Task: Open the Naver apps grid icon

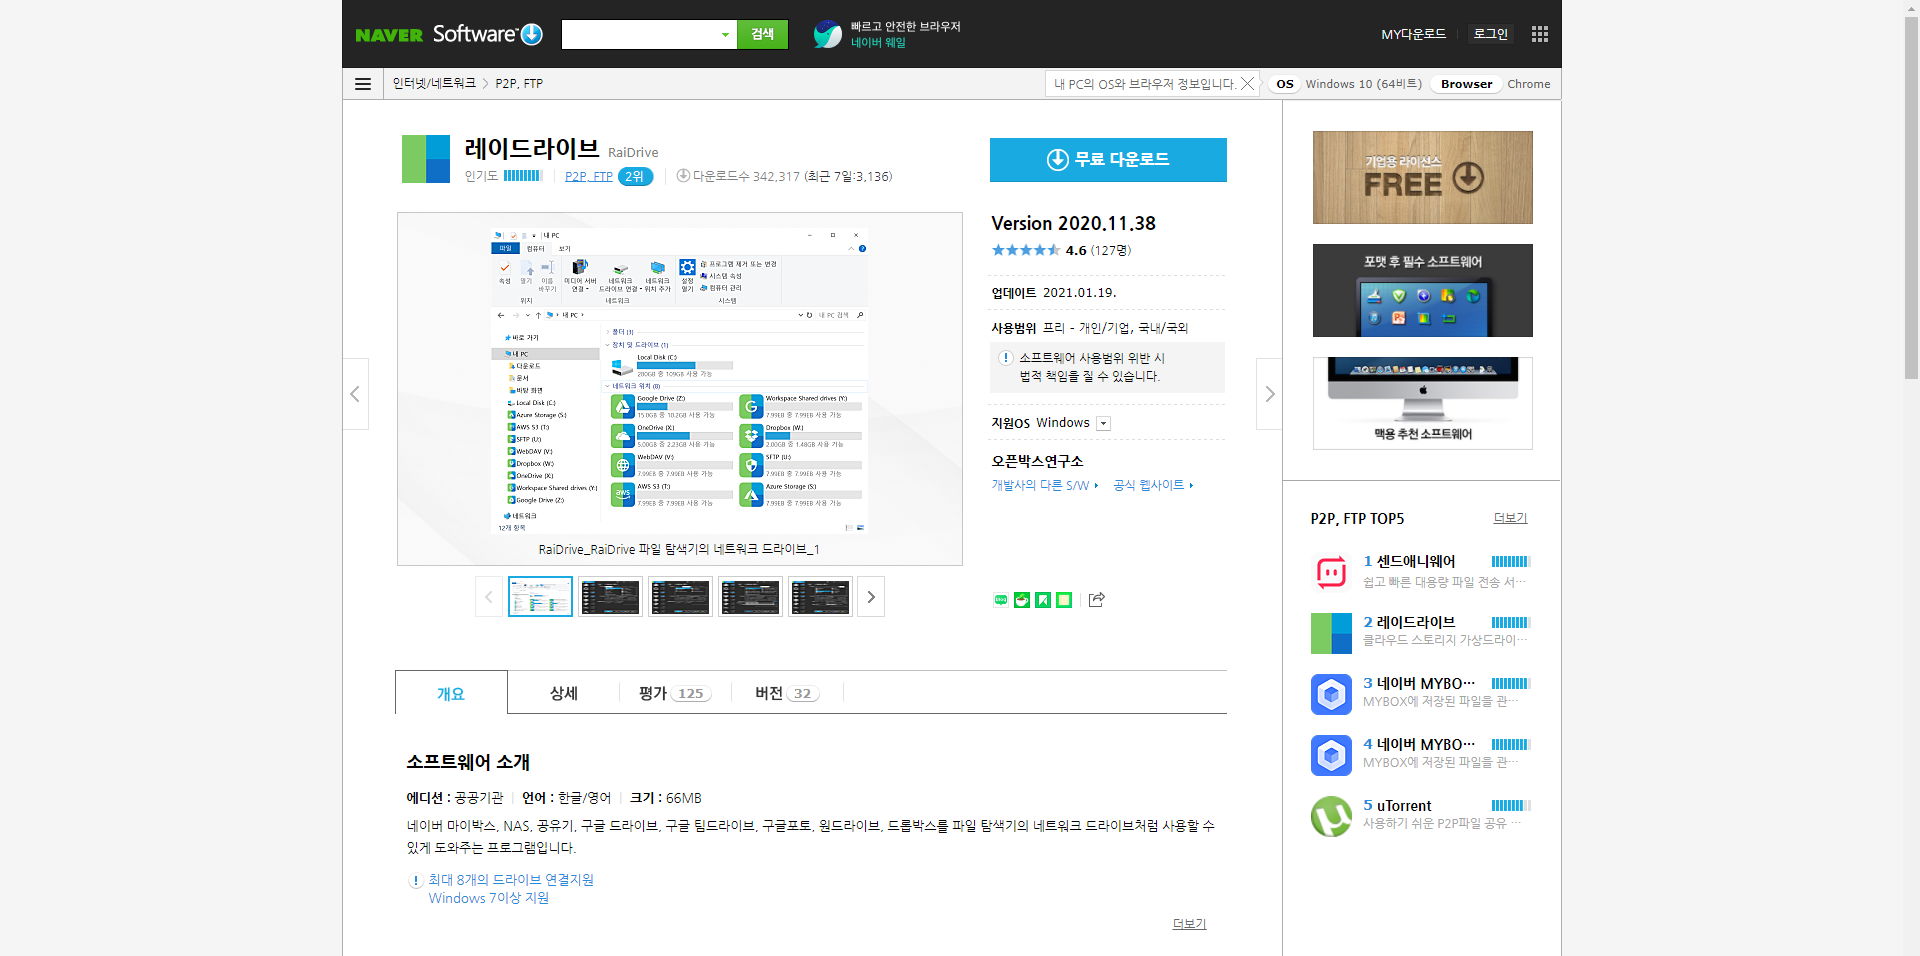Action: [1540, 34]
